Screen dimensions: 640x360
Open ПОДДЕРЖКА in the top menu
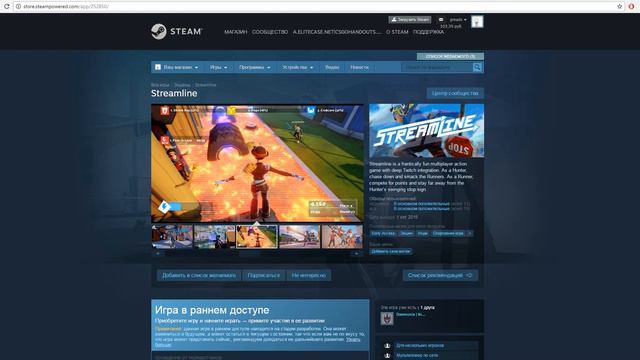(x=428, y=32)
